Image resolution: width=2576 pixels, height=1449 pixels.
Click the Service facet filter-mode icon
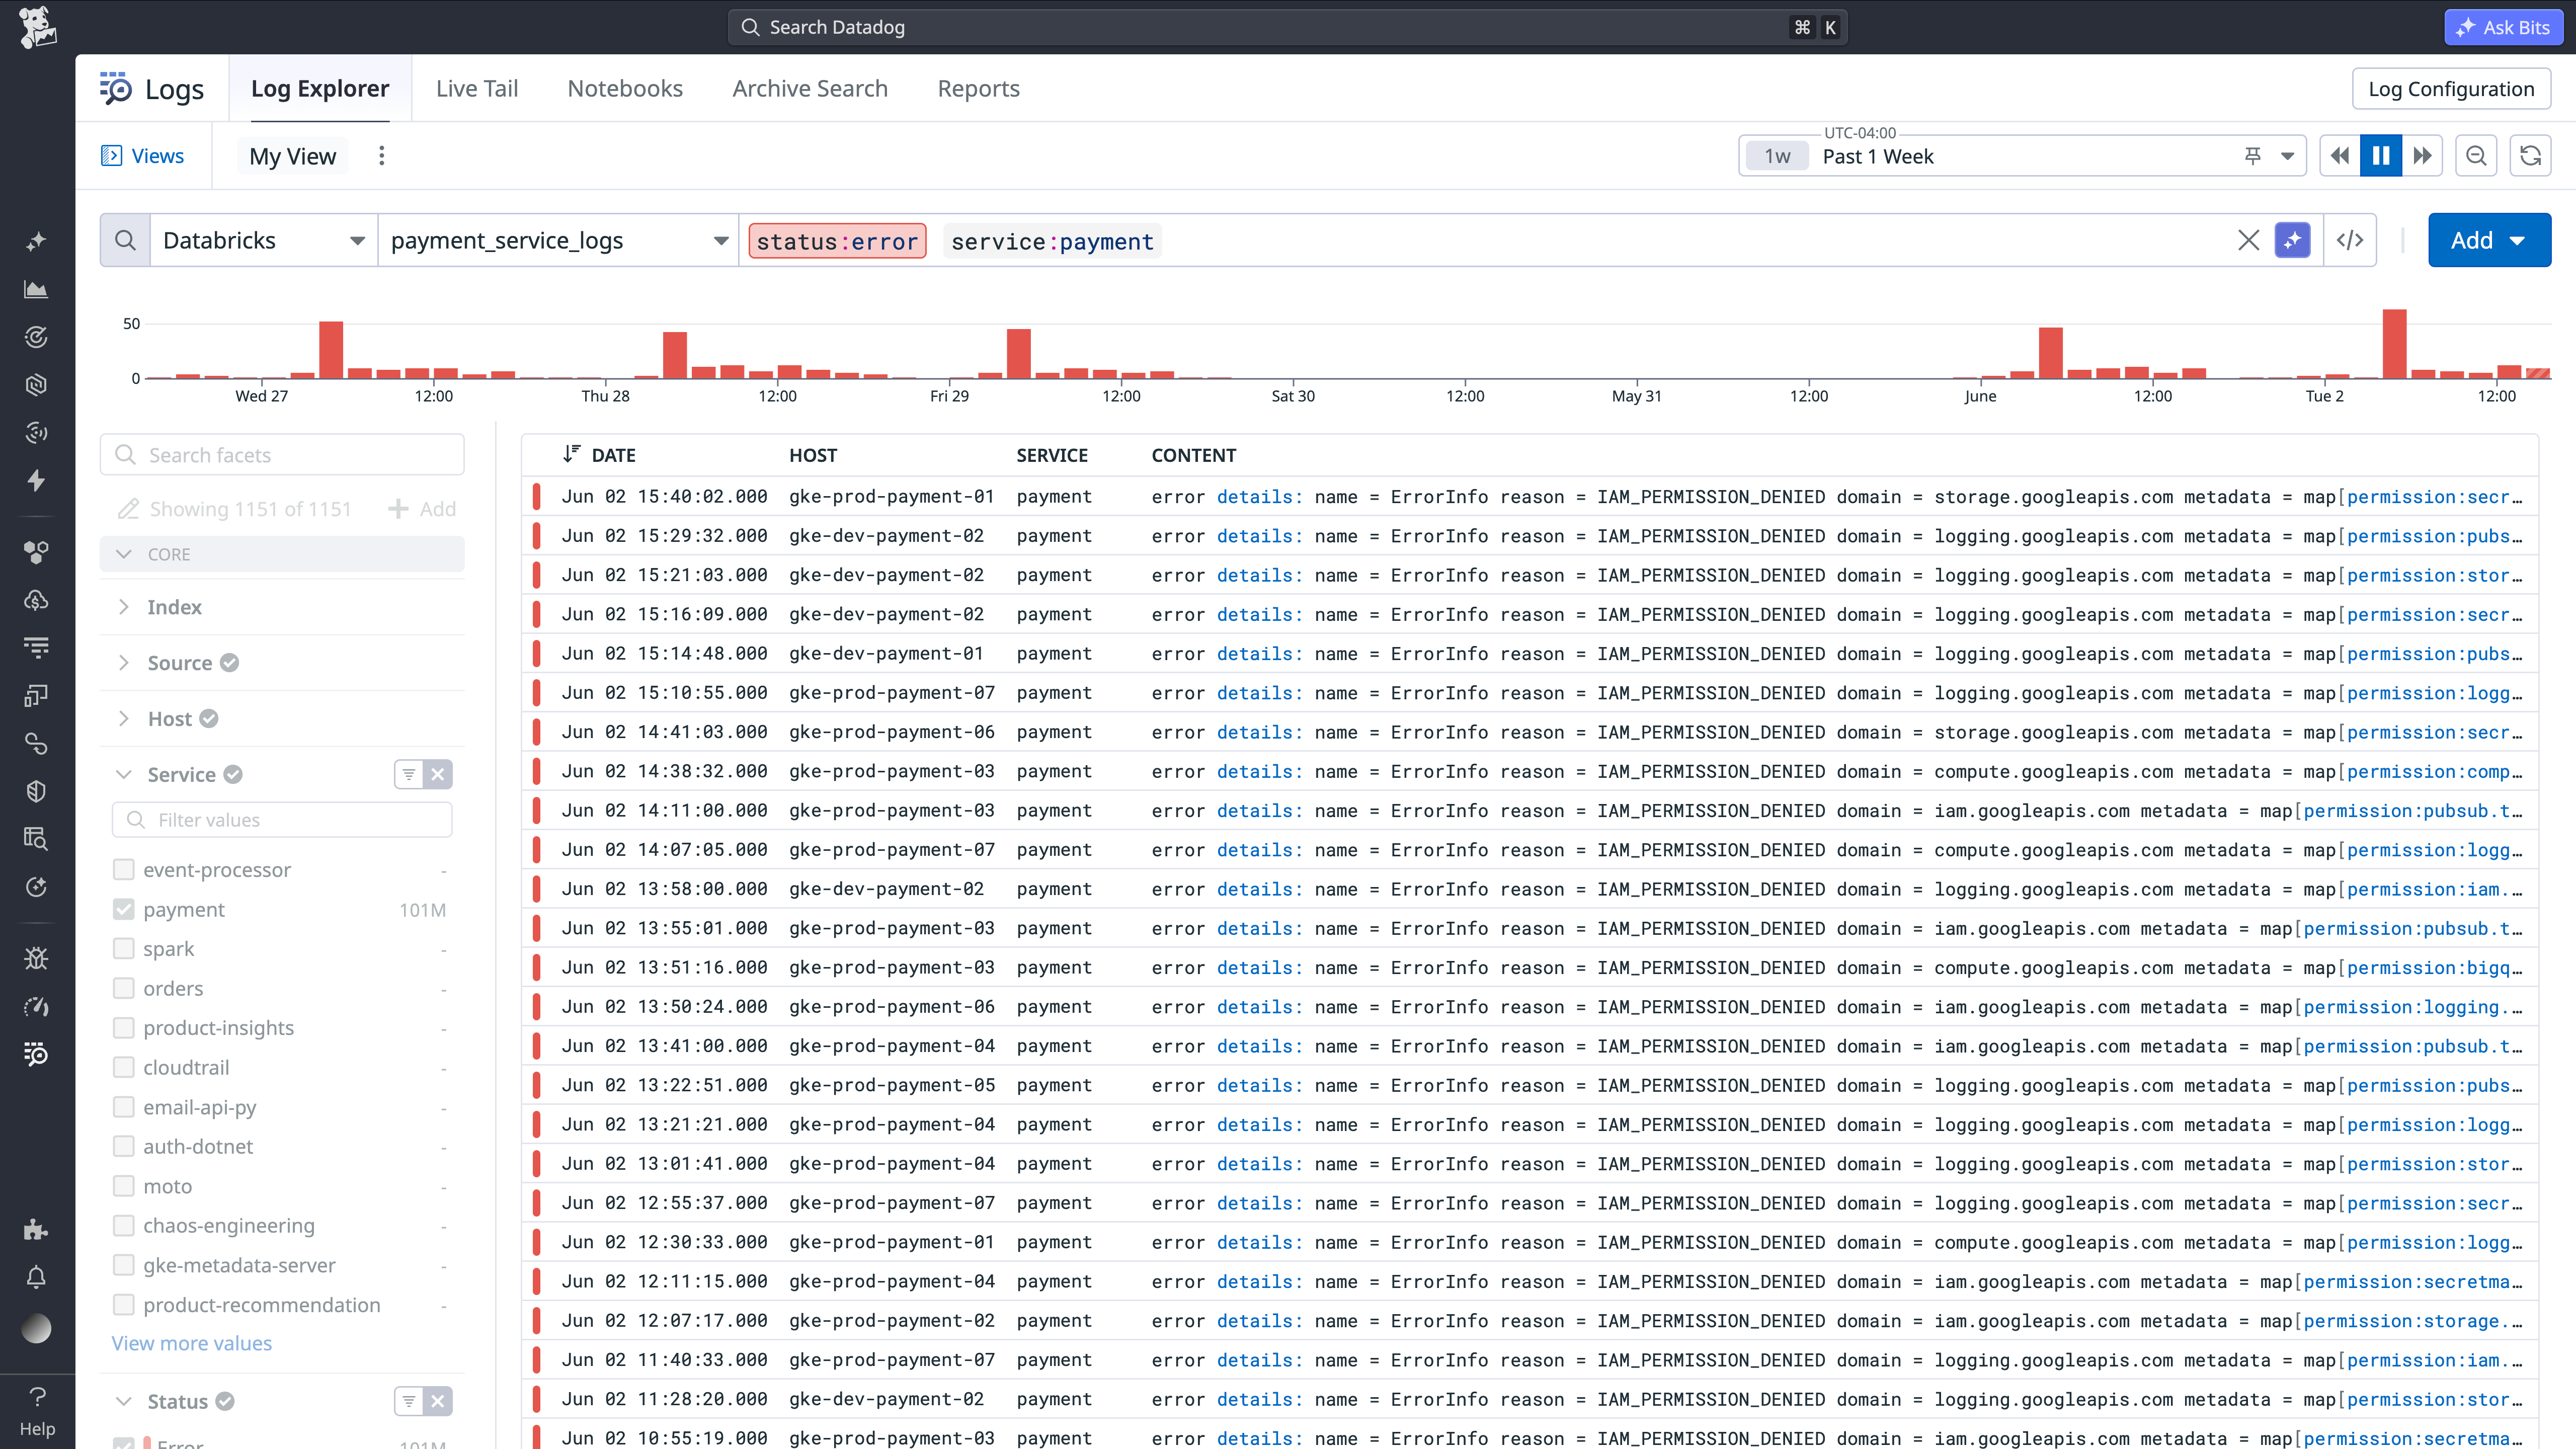click(x=409, y=774)
